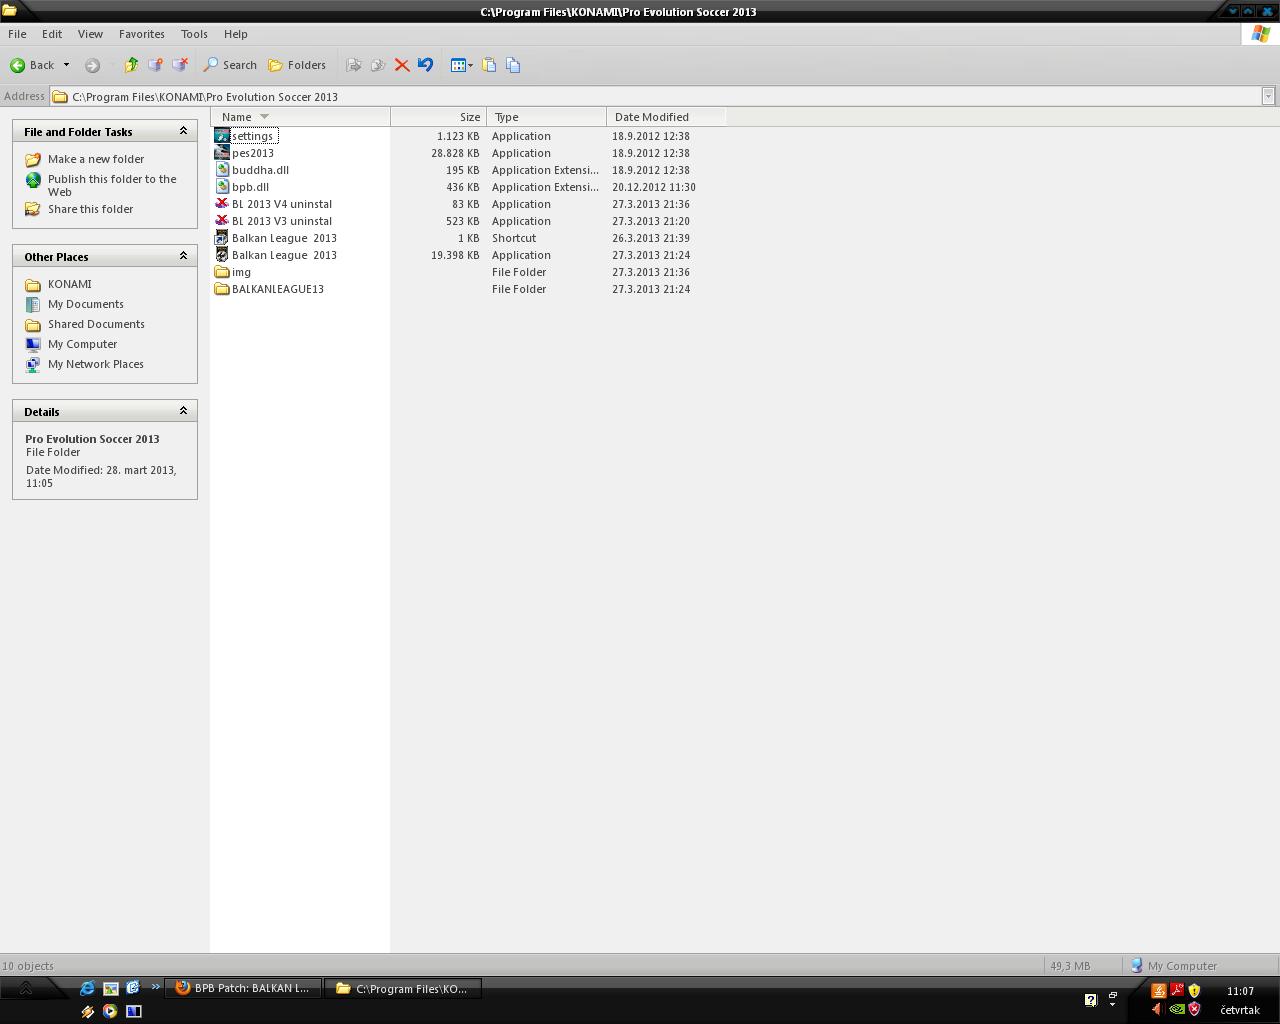The image size is (1280, 1024).
Task: Click Share this folder link
Action: tap(90, 209)
